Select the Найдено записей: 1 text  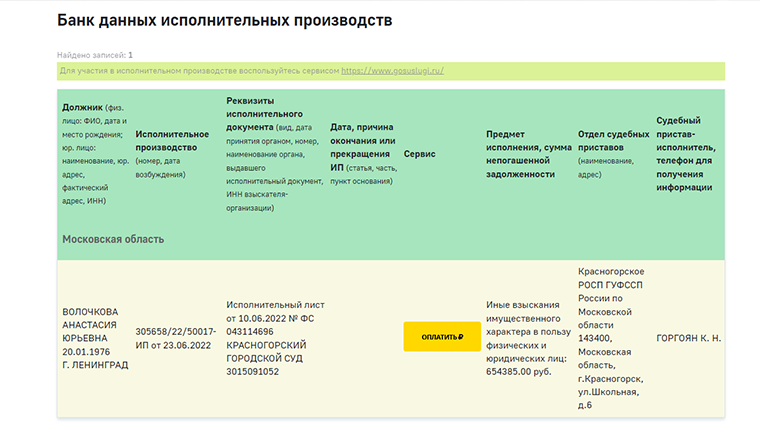(x=95, y=55)
